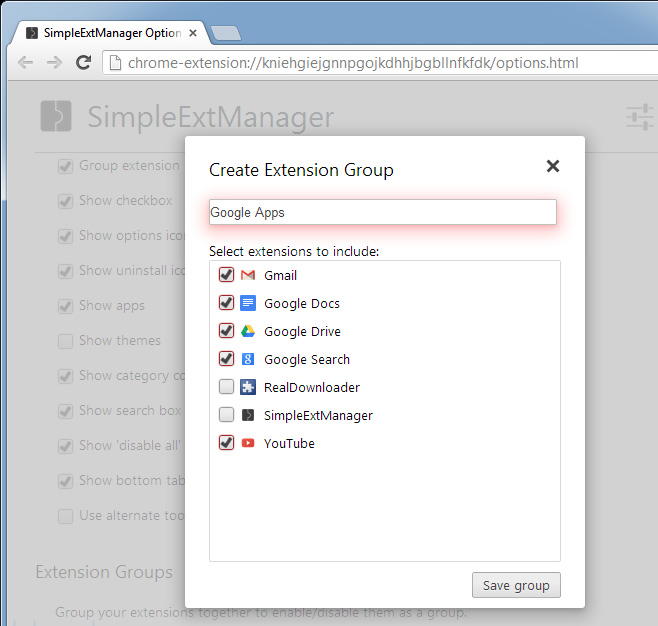658x626 pixels.
Task: Toggle the Show options icon checkbox
Action: [65, 236]
